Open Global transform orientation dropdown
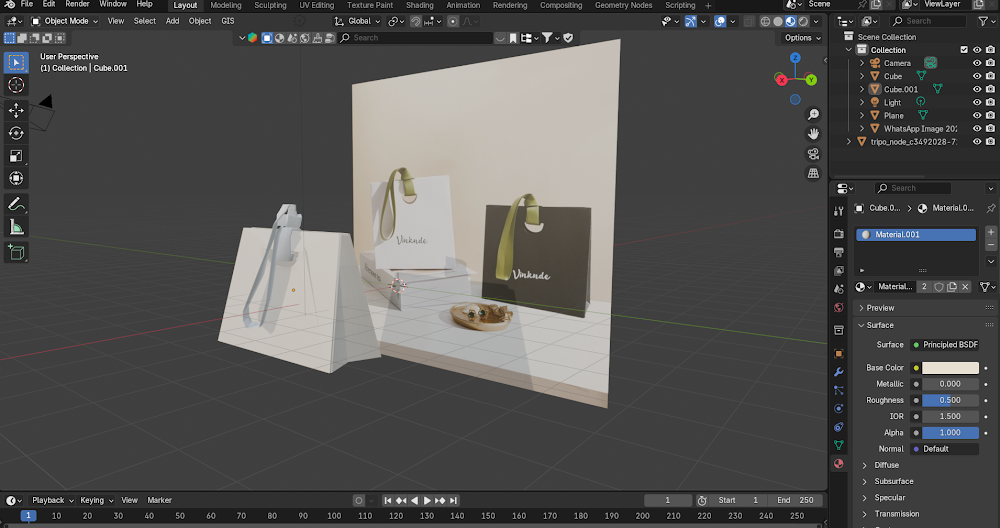Image resolution: width=1000 pixels, height=528 pixels. 358,21
